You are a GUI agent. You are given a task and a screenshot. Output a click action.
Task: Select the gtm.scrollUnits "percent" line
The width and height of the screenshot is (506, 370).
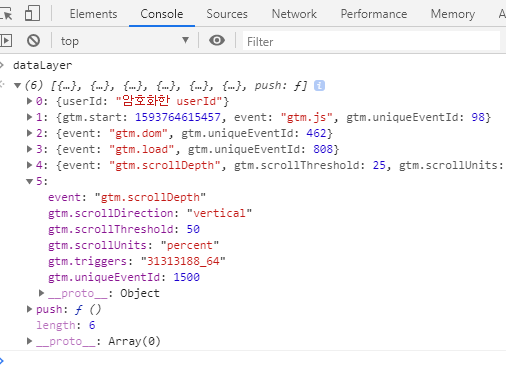point(133,245)
